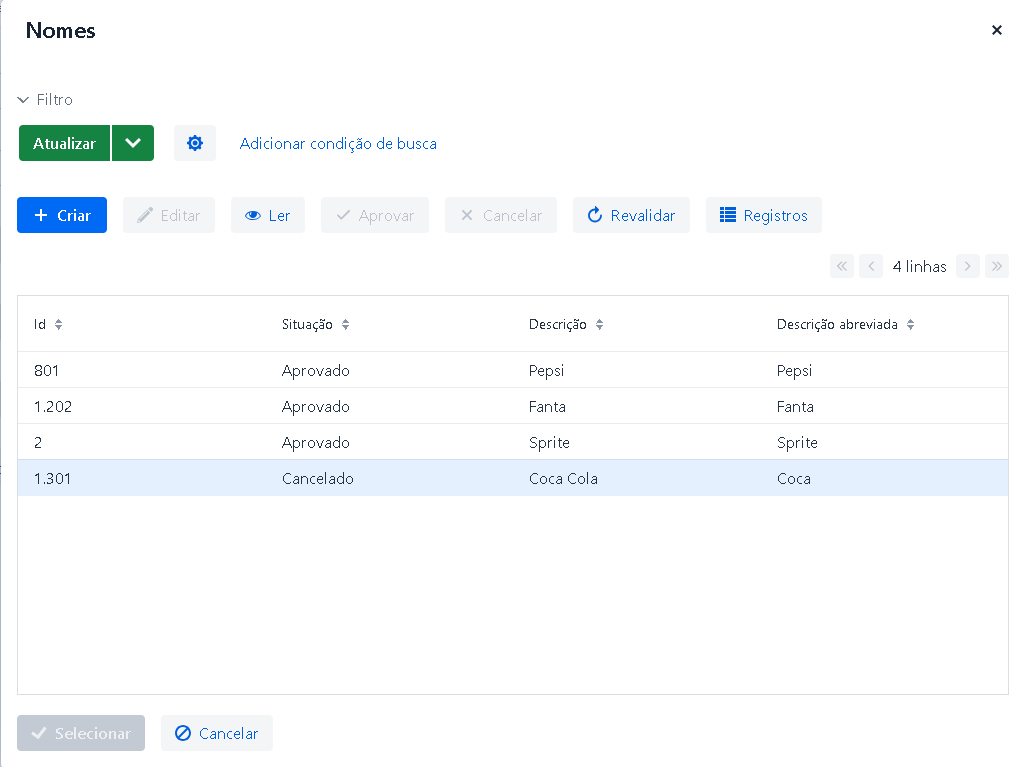Click the Cancelado status cell
The height and width of the screenshot is (767, 1022).
317,478
